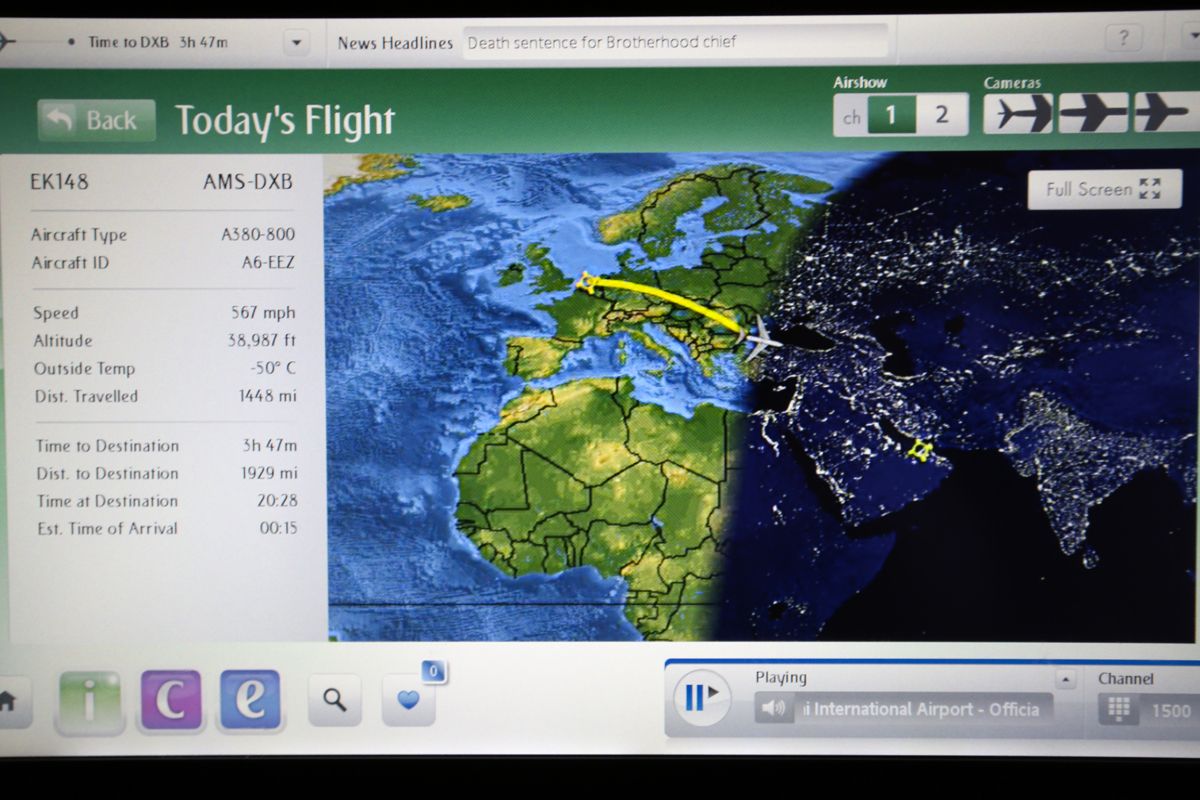The image size is (1200, 800).
Task: Switch to Airshow channel 1
Action: [891, 115]
